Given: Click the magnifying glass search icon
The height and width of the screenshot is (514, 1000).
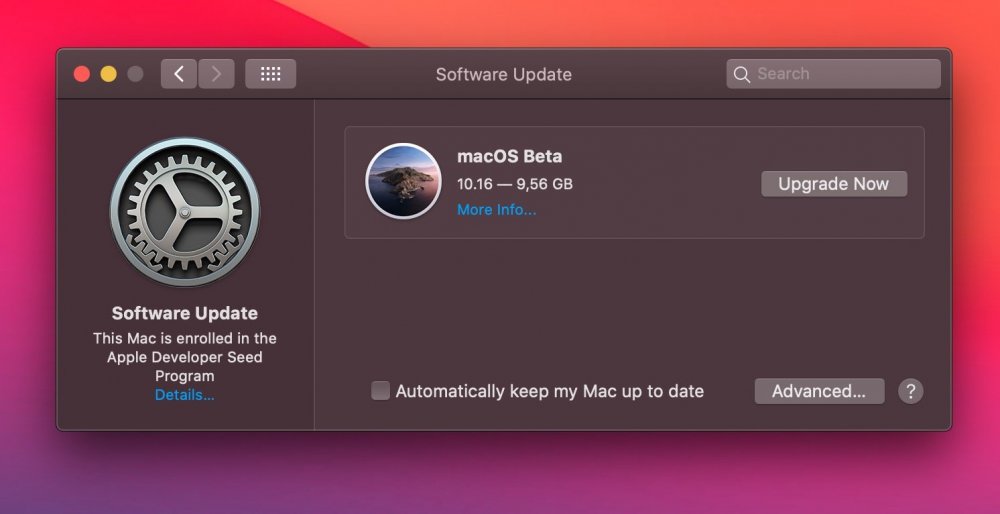Looking at the screenshot, I should click(x=741, y=75).
